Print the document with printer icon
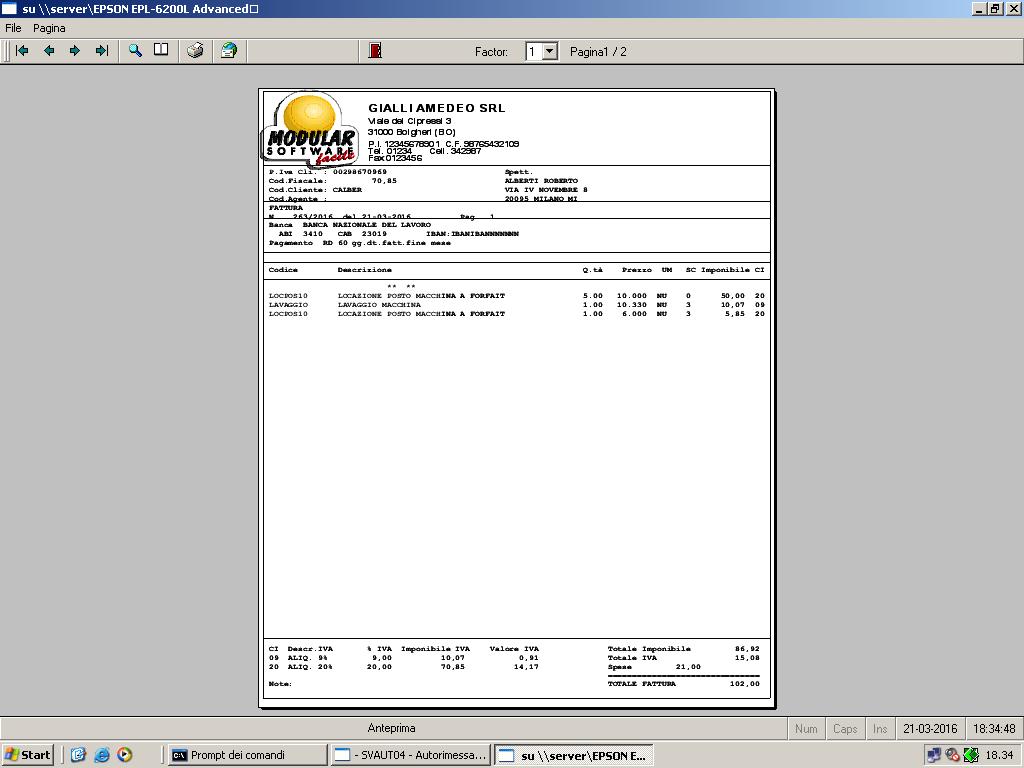1024x768 pixels. (x=195, y=51)
